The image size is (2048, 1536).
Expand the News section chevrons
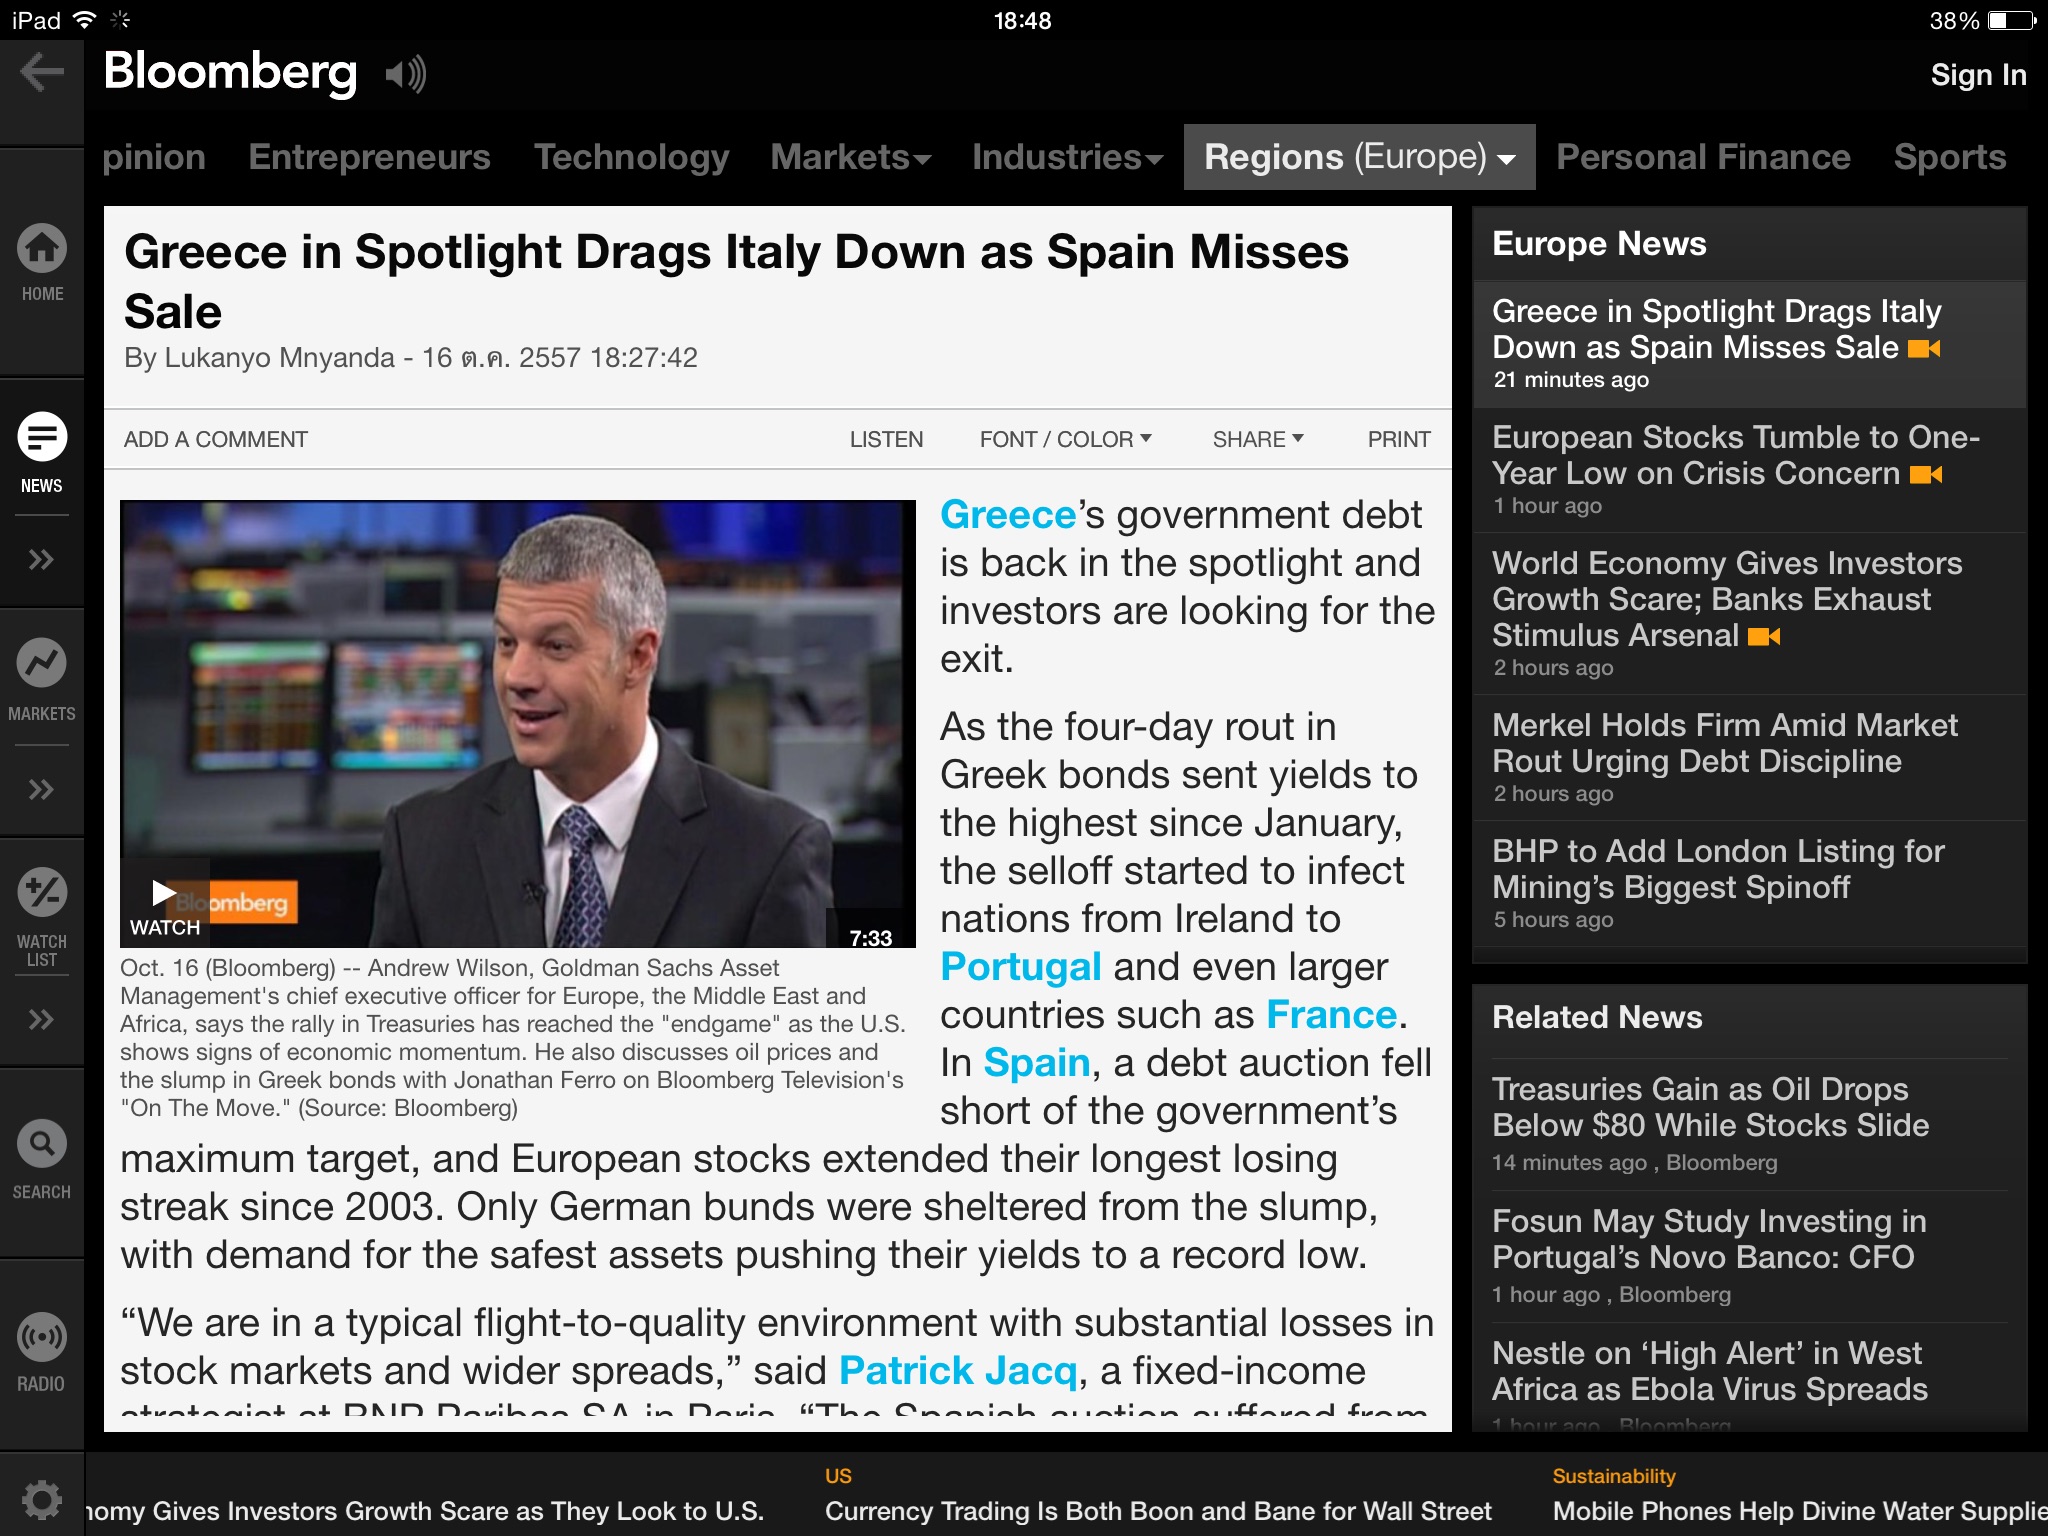pyautogui.click(x=42, y=559)
